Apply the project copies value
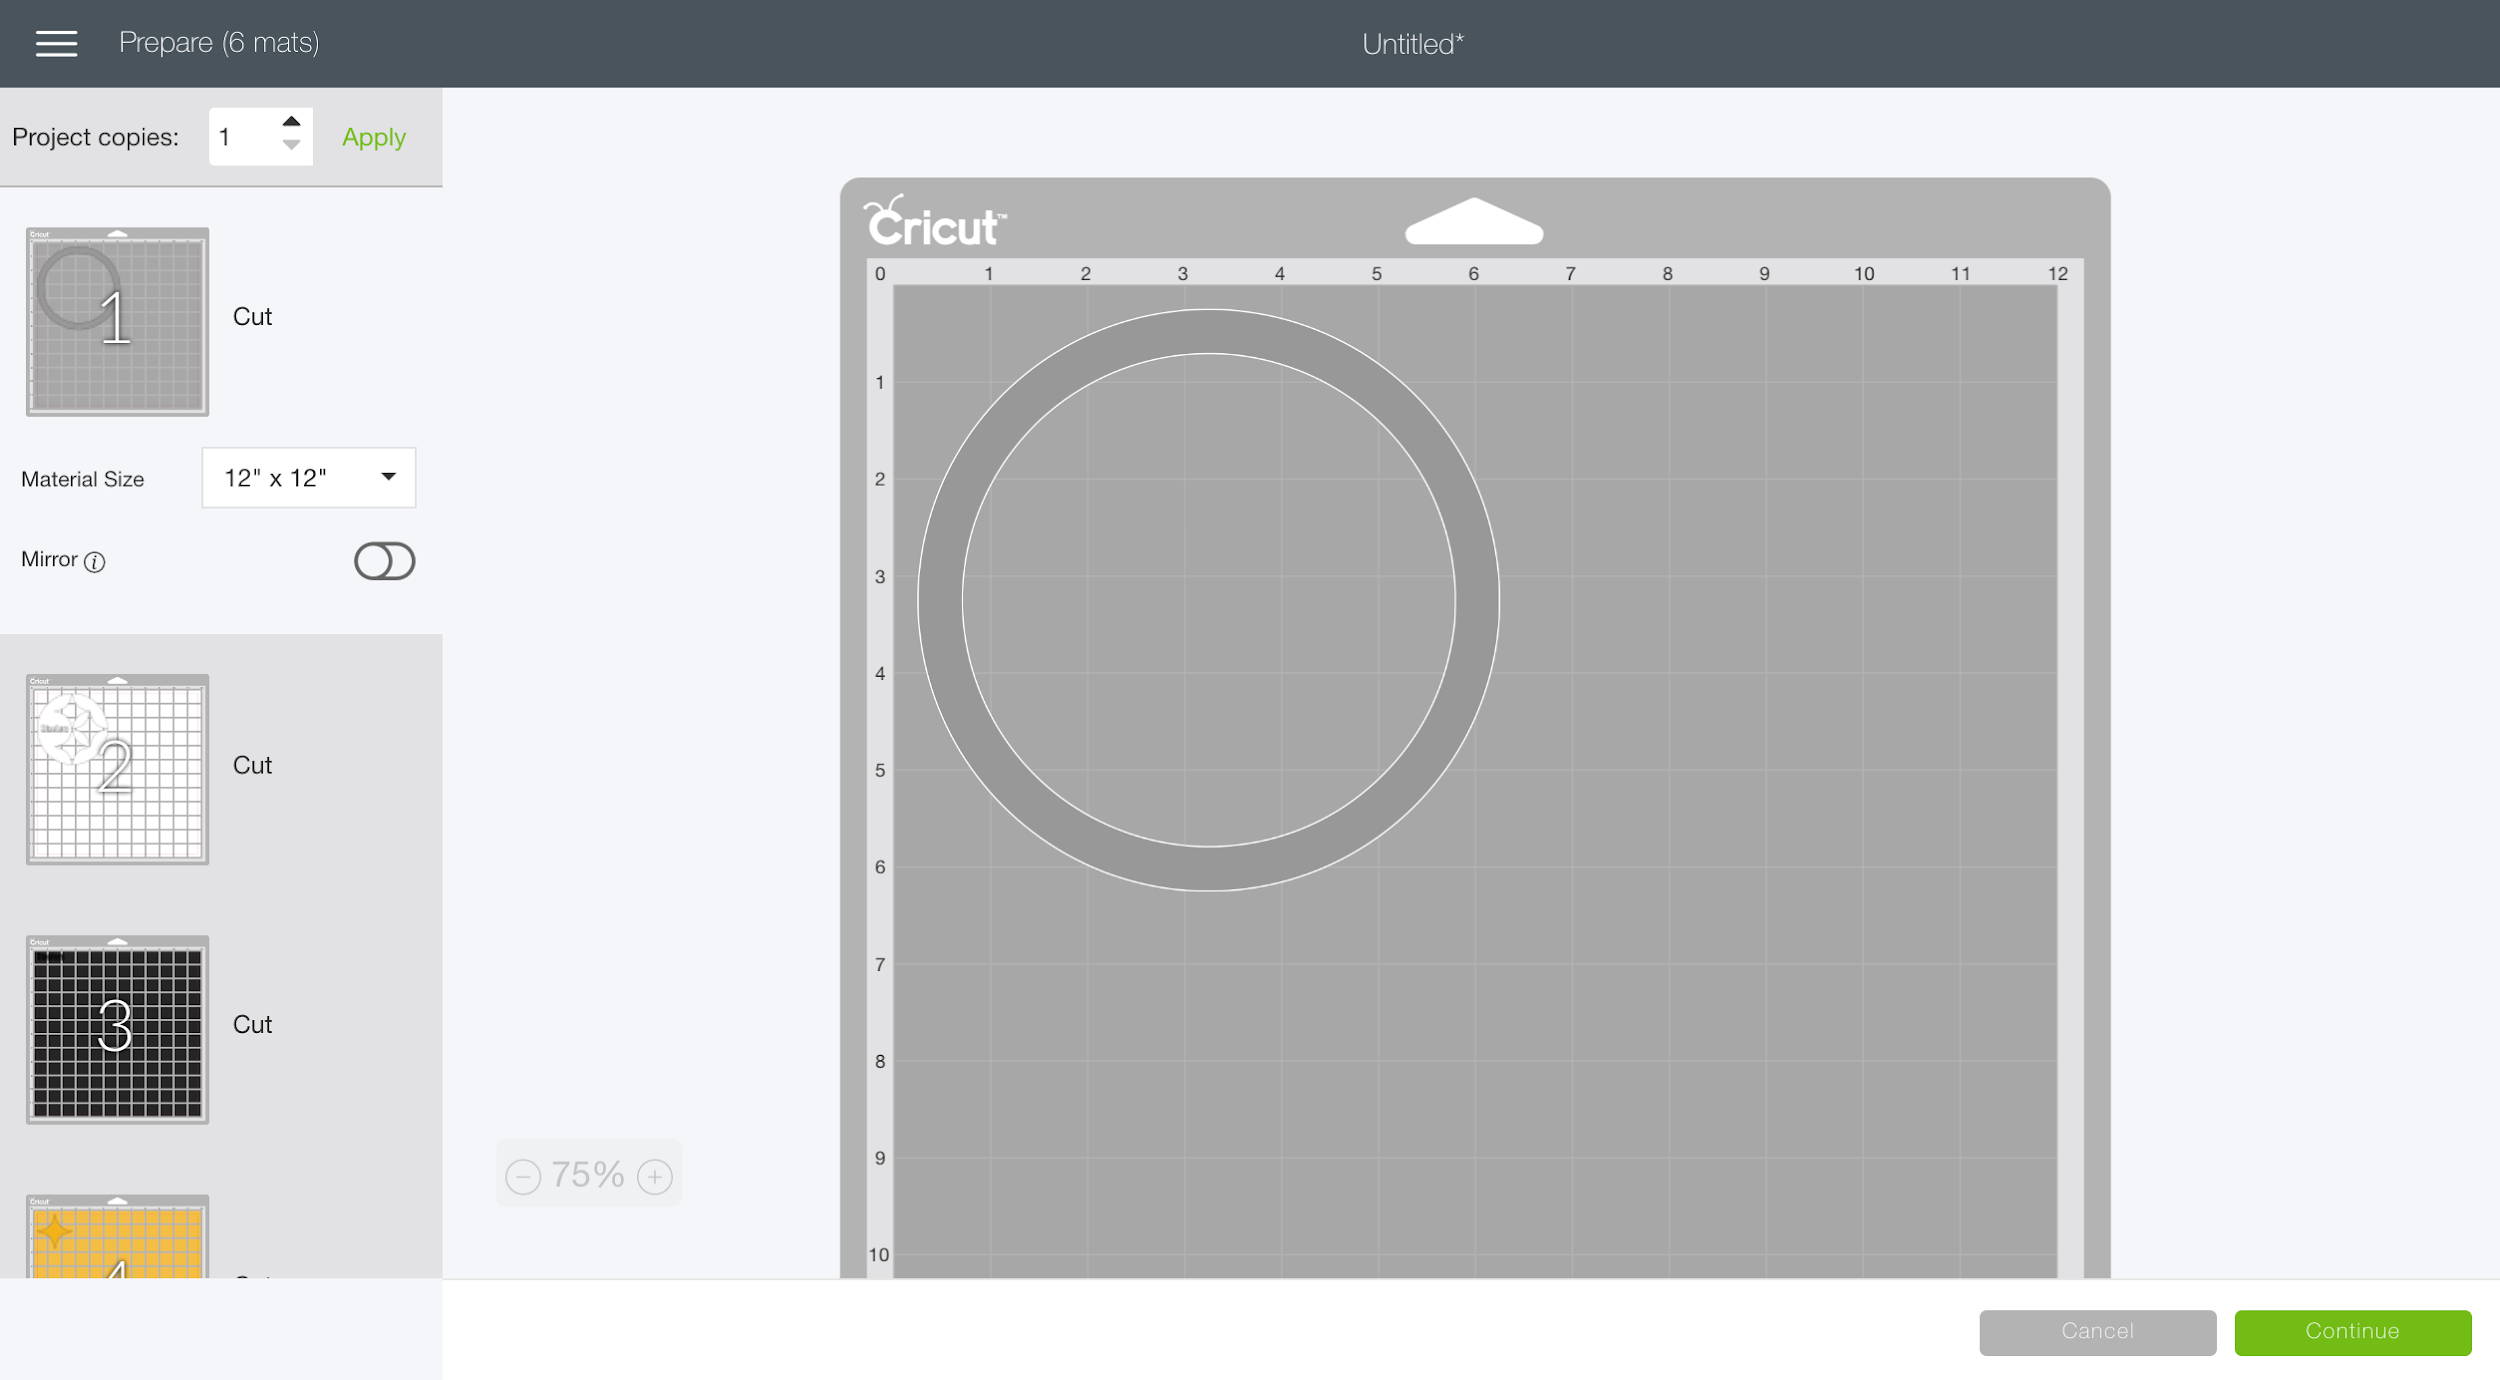 (x=374, y=137)
